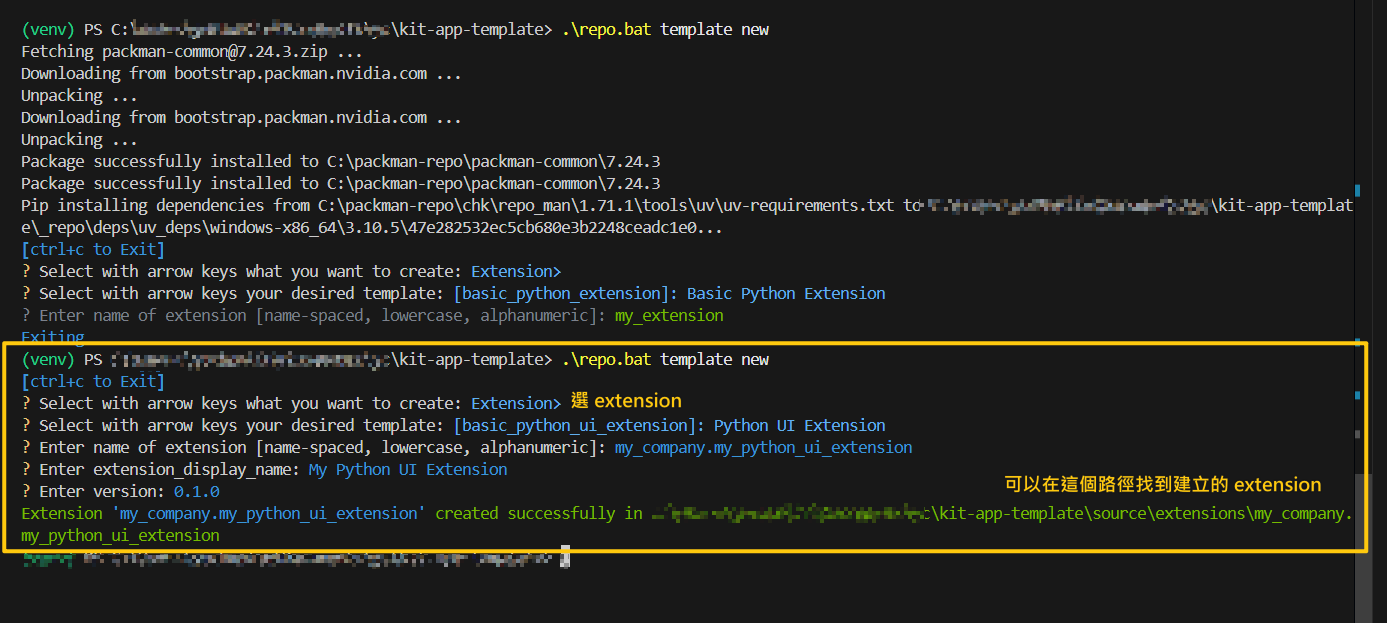
Task: Click the 'my_company.my_python_ui_extension' name entry
Action: (x=763, y=448)
